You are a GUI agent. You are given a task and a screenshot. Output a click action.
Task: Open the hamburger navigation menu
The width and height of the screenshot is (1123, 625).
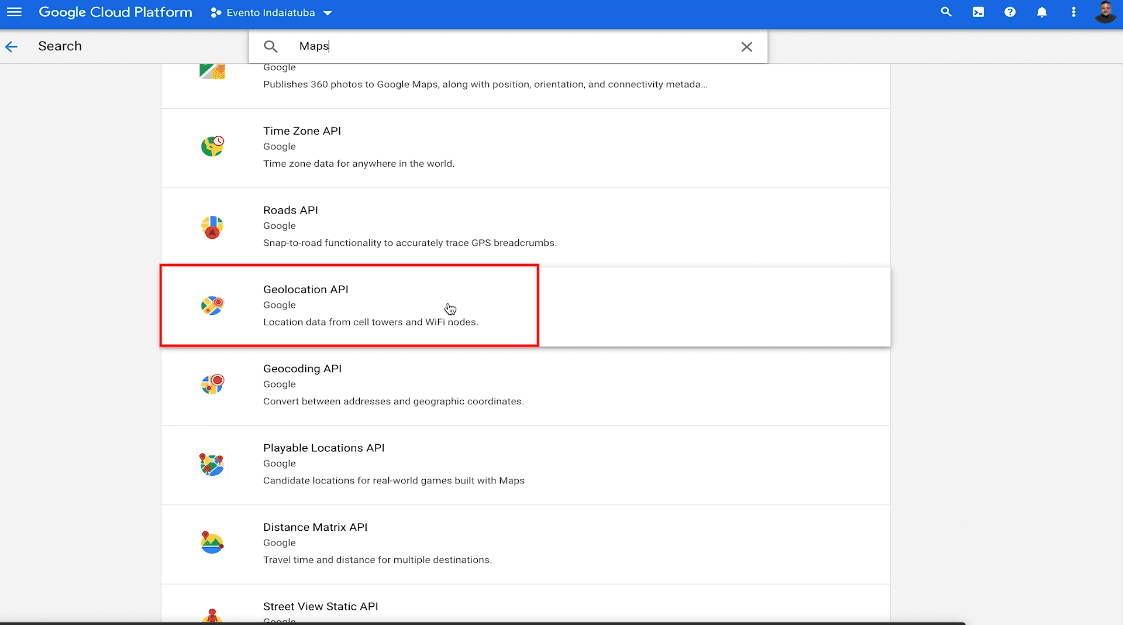[14, 12]
